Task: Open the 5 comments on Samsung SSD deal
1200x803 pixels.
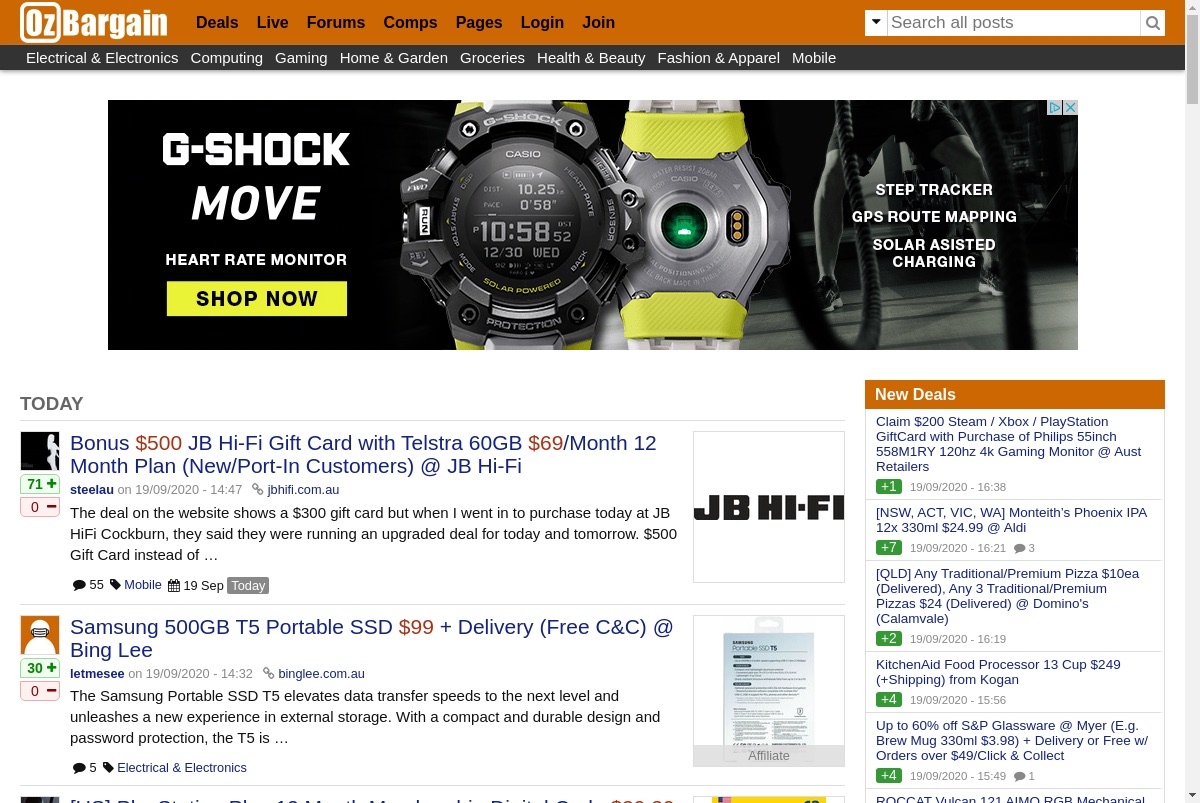Action: coord(85,768)
